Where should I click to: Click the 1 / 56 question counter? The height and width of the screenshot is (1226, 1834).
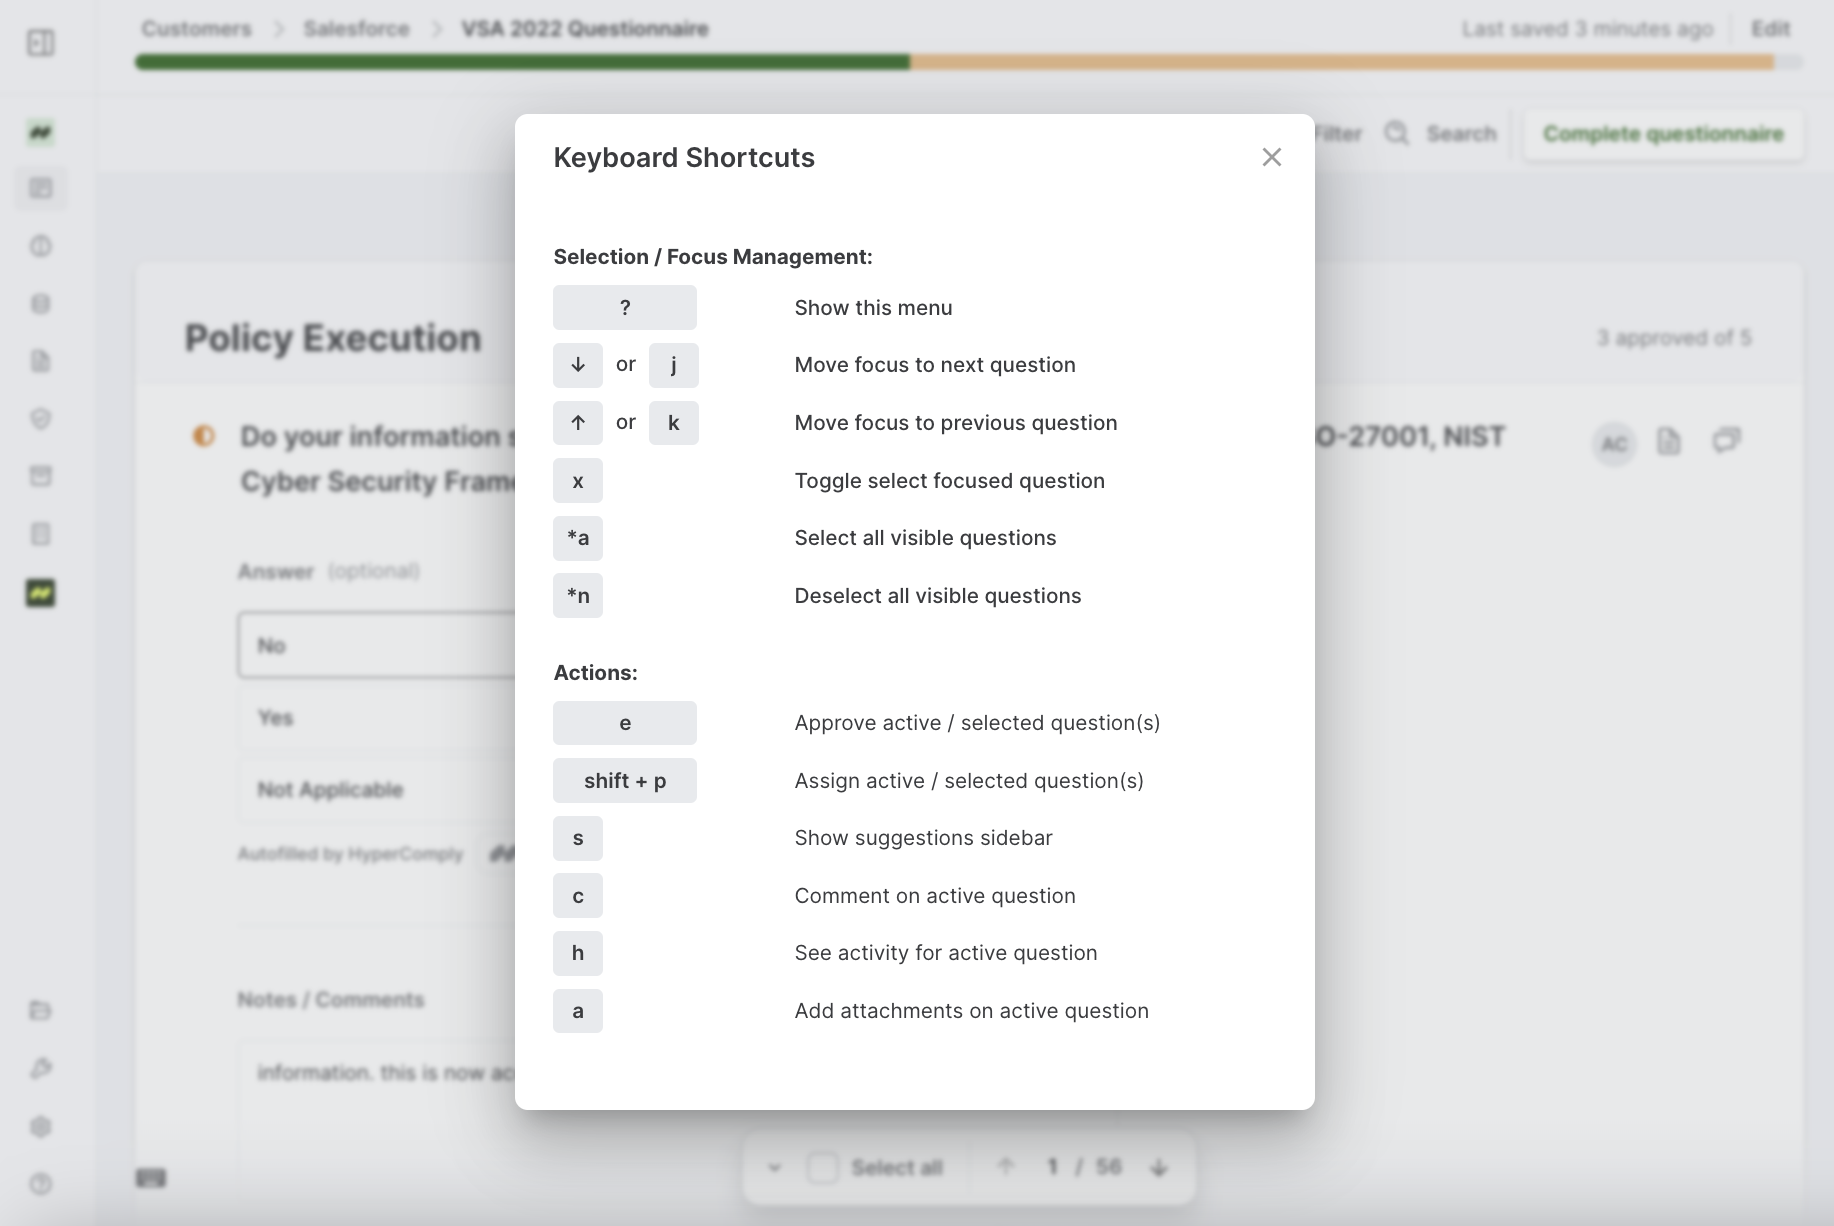coord(1084,1167)
